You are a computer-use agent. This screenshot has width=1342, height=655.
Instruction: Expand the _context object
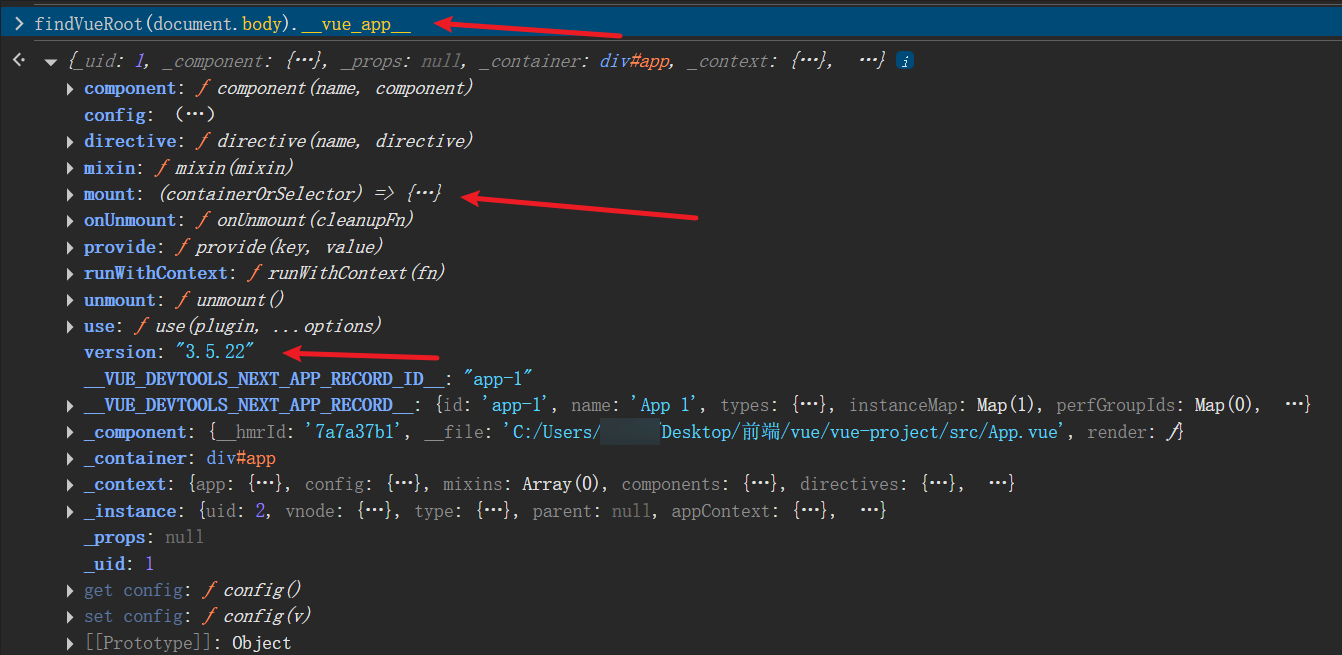[x=70, y=485]
